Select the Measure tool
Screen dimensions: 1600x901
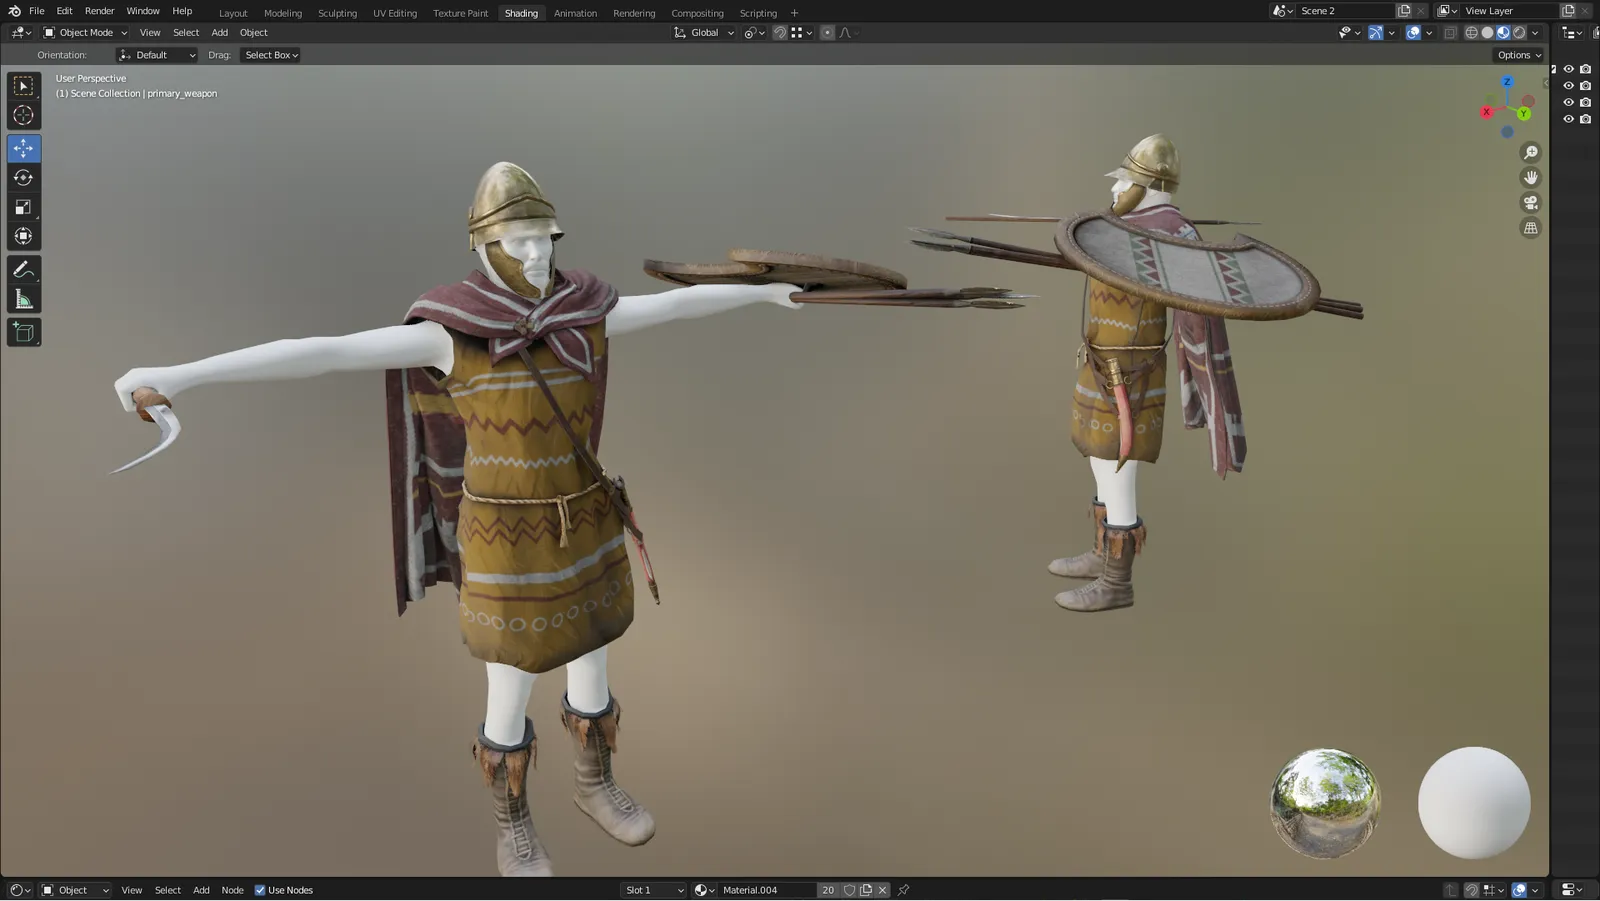click(23, 299)
